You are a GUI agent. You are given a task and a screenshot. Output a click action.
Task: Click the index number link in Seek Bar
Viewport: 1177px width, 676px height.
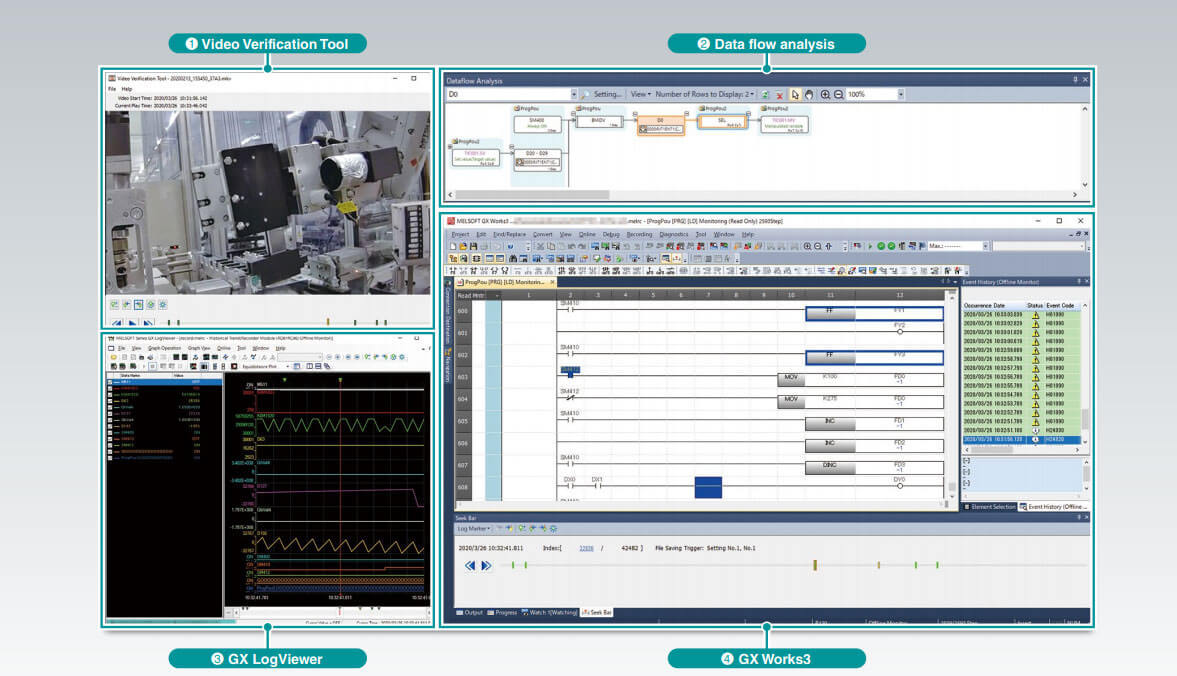(x=587, y=548)
